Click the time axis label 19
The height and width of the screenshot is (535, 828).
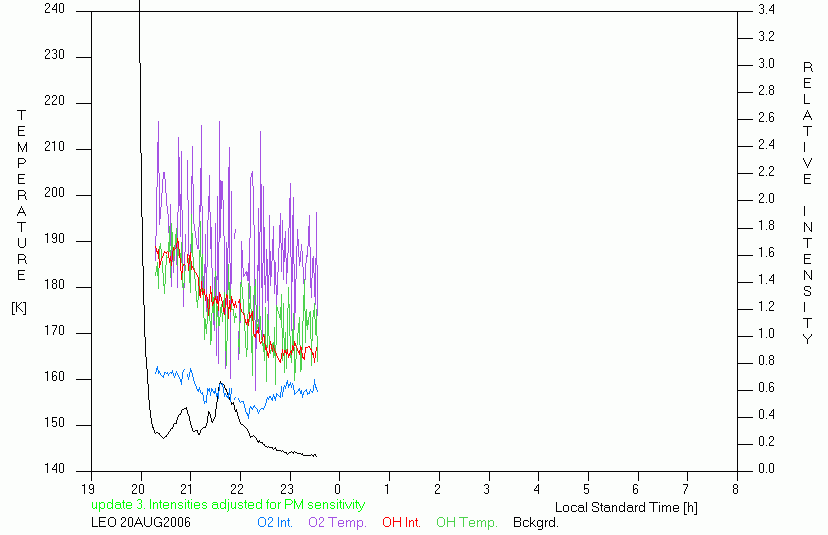tap(88, 490)
